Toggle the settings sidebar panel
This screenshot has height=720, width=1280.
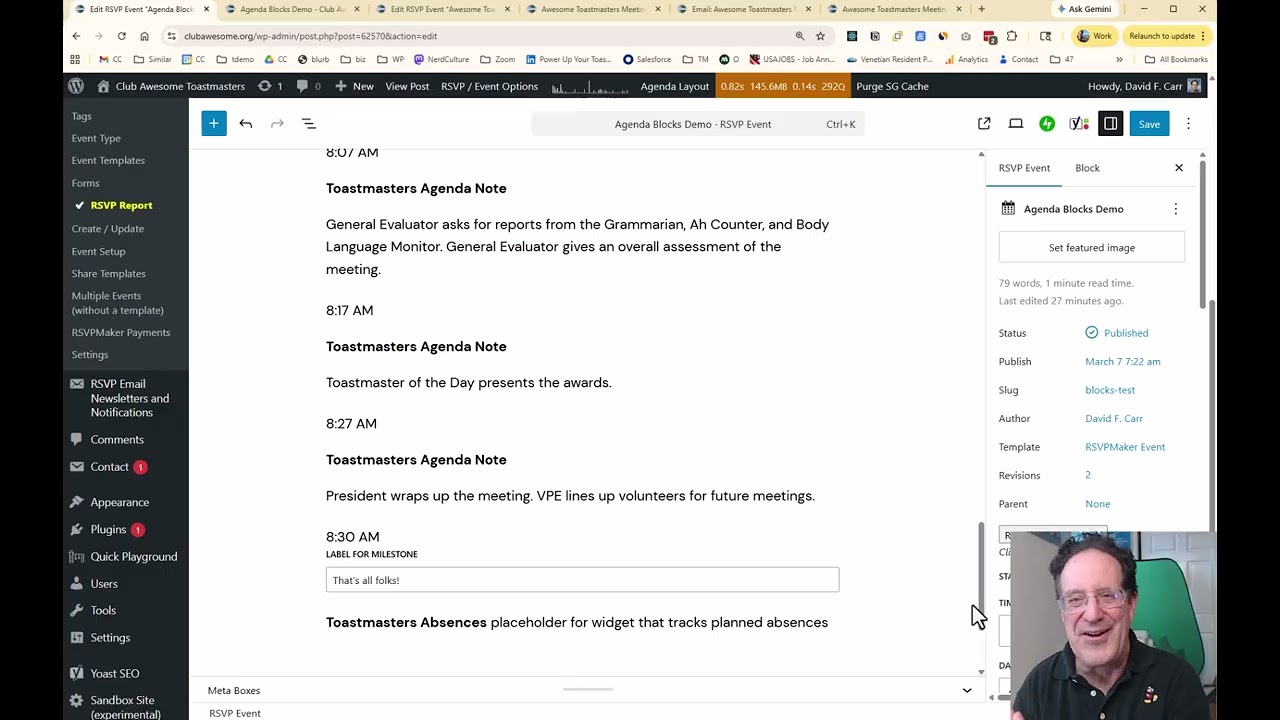click(x=1111, y=124)
